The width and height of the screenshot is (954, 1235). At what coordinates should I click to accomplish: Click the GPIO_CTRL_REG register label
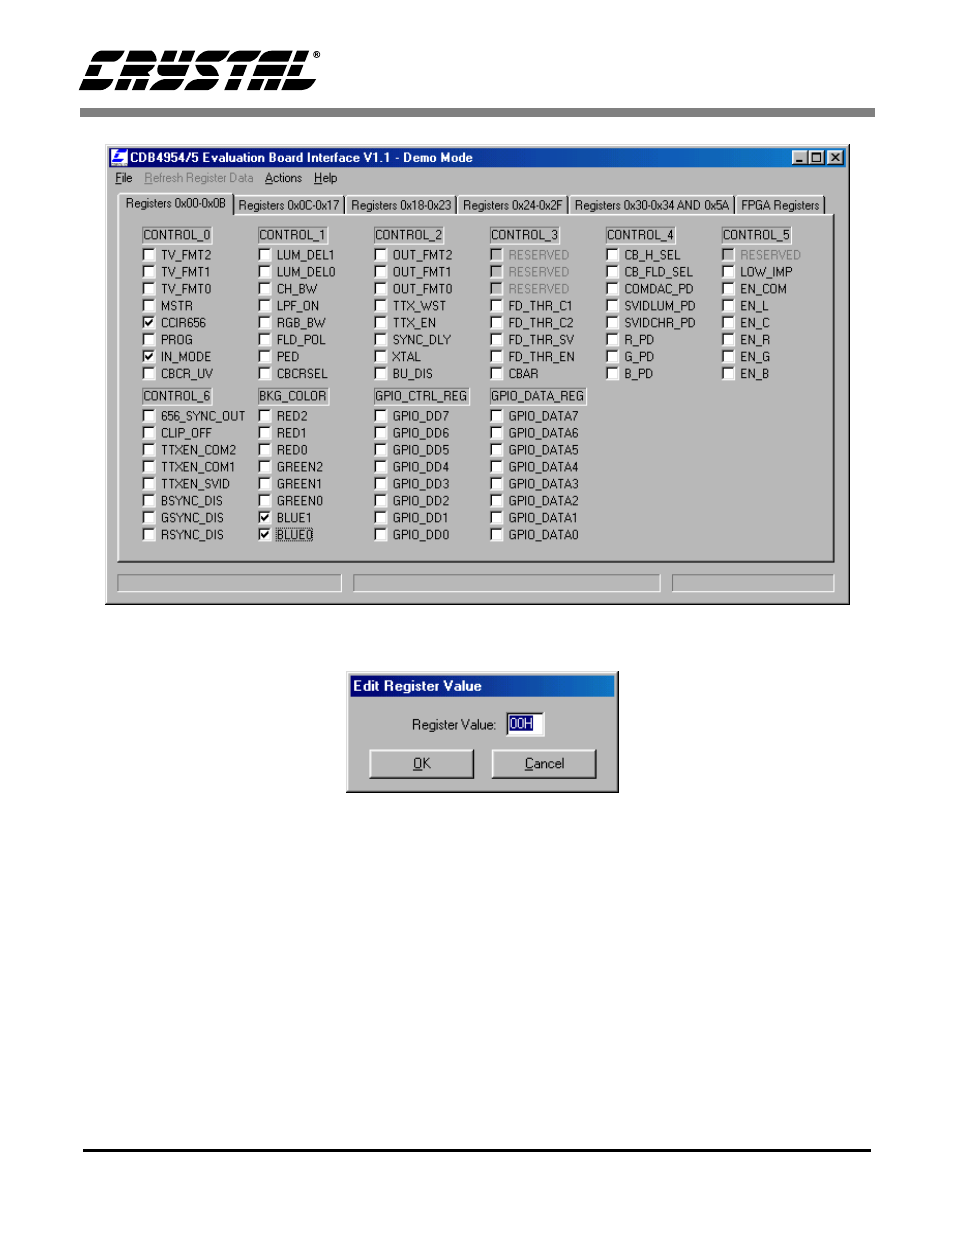tap(421, 396)
